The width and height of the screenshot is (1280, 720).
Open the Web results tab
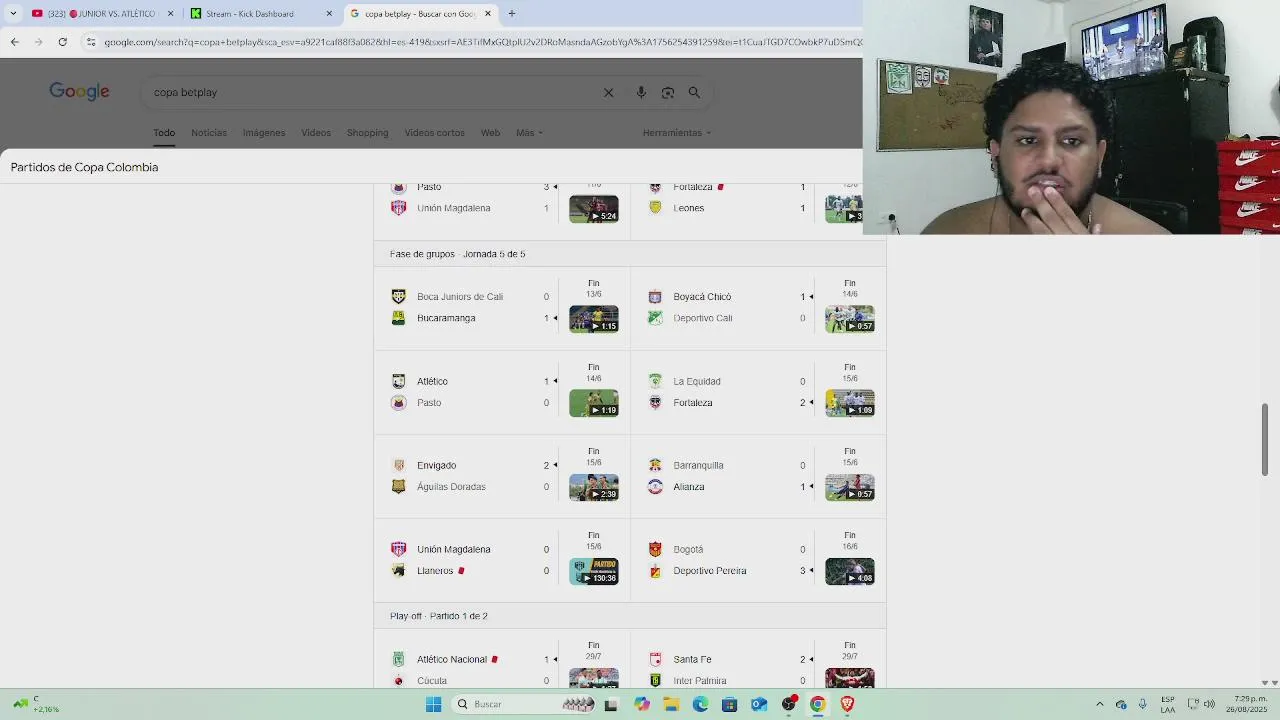coord(490,132)
